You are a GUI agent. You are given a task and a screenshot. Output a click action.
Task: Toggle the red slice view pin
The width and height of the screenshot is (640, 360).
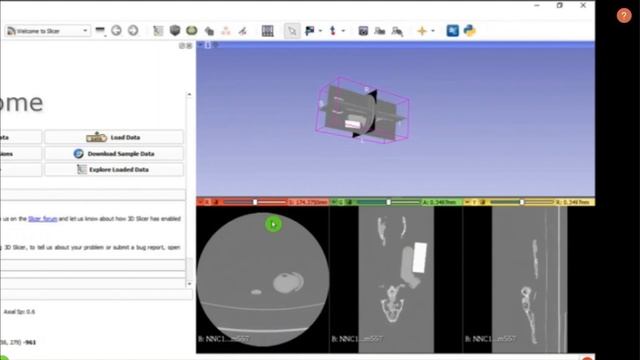click(200, 202)
